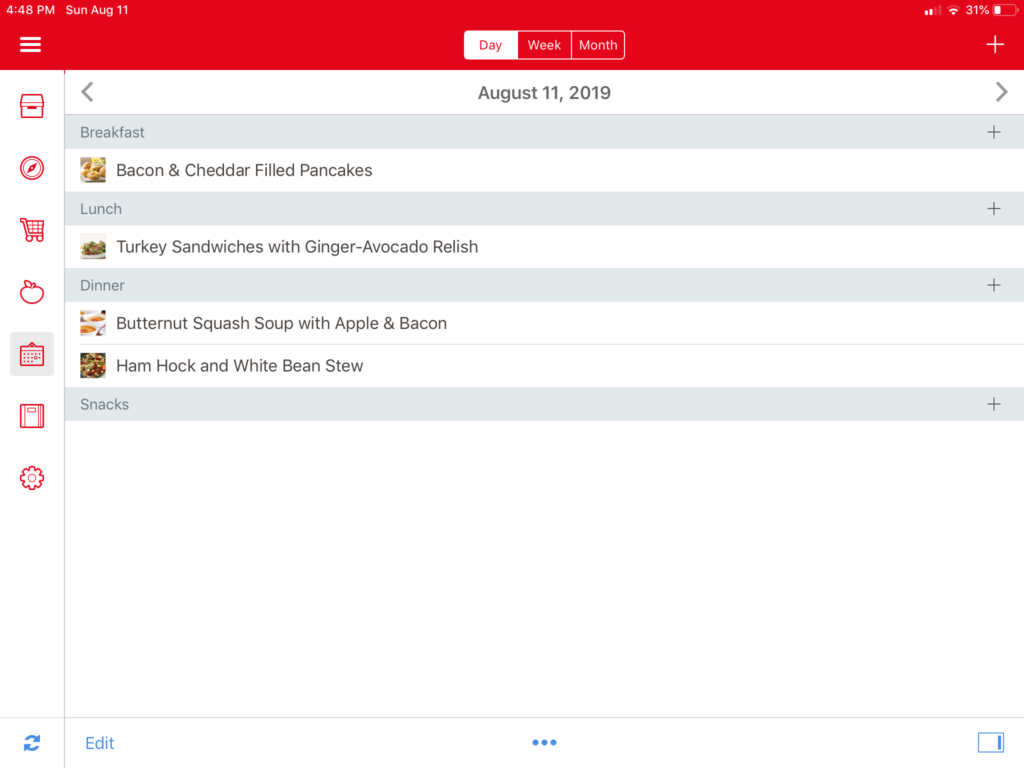Switch to Day view
This screenshot has height=768, width=1024.
pyautogui.click(x=490, y=45)
